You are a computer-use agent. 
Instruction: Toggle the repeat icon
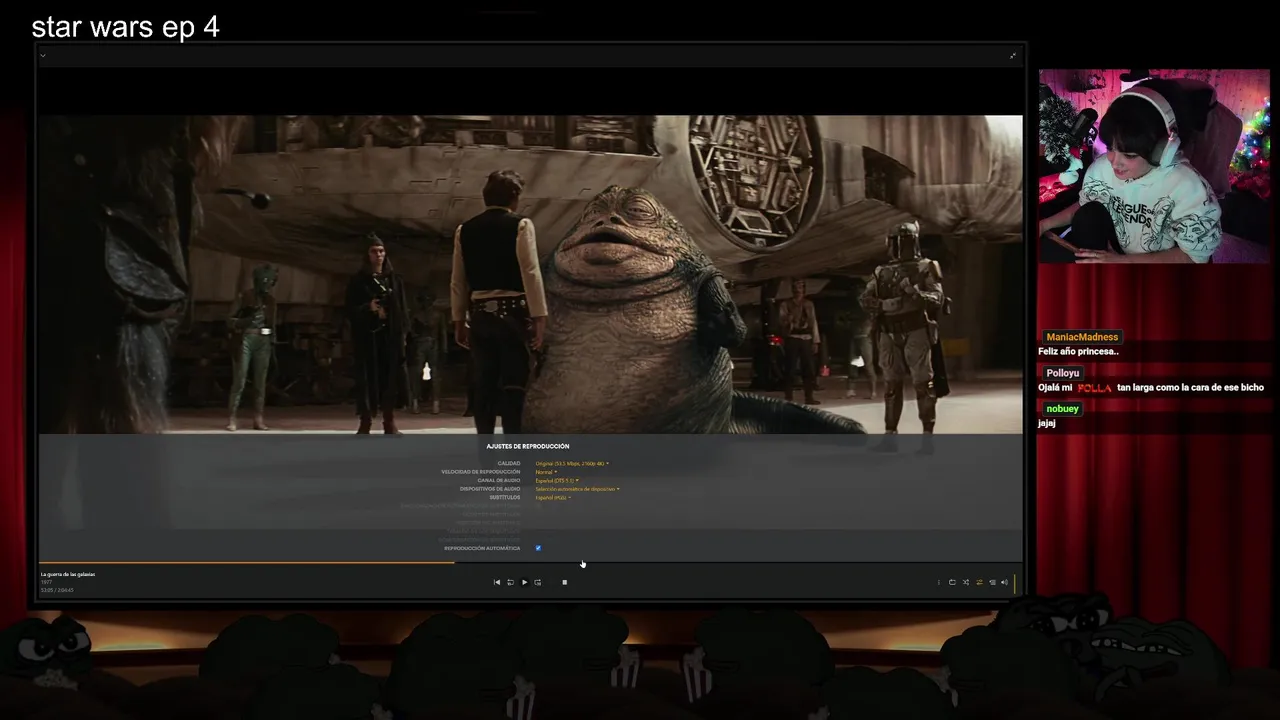click(x=952, y=582)
